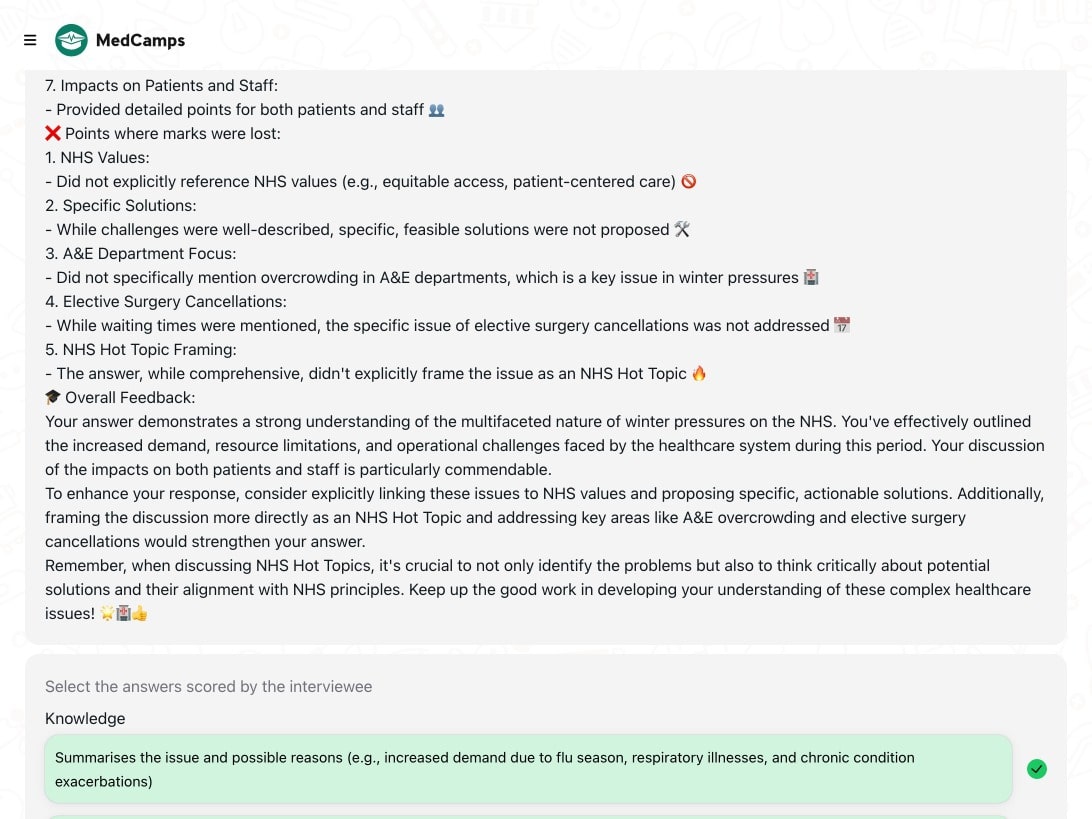
Task: Click the MedCamps brand name text
Action: pyautogui.click(x=140, y=41)
